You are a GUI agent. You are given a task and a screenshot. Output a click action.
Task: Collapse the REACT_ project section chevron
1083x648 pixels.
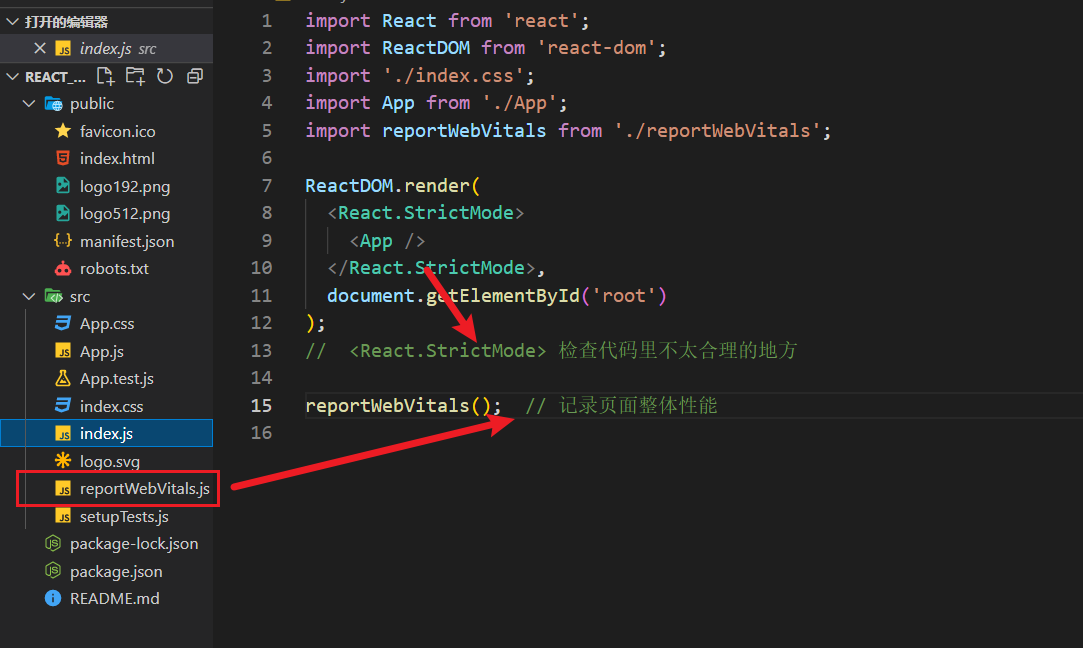(12, 76)
